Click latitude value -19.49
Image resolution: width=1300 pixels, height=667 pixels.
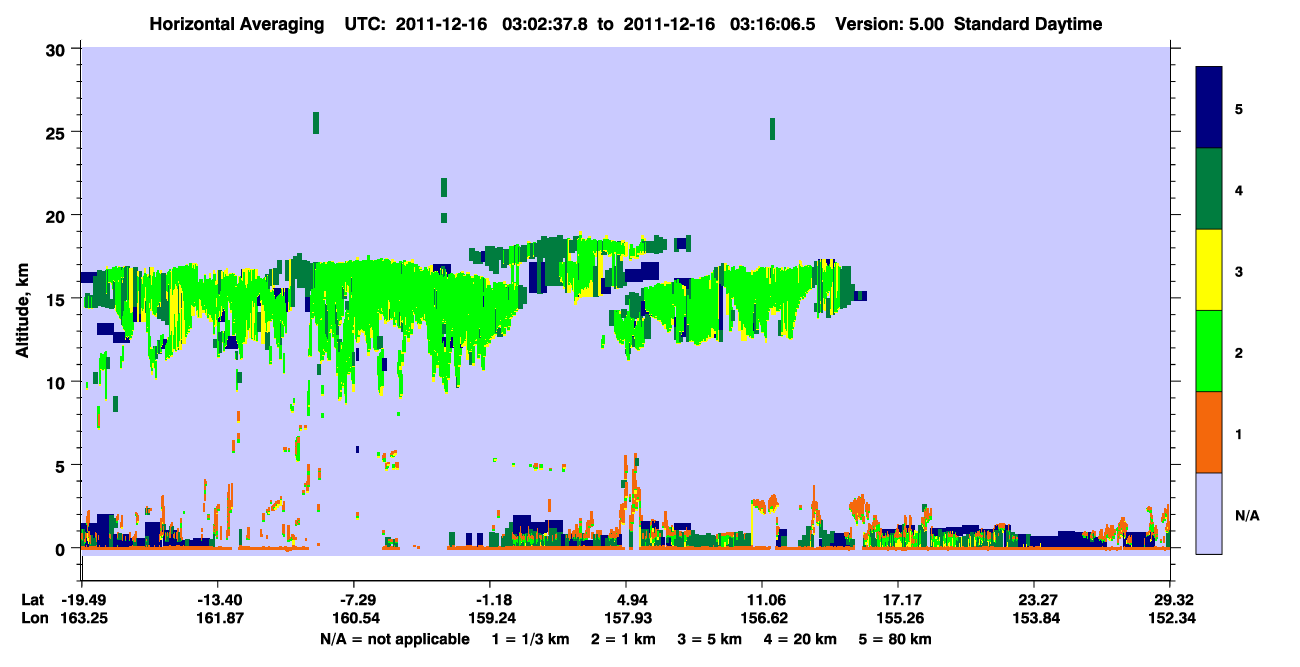(82, 600)
